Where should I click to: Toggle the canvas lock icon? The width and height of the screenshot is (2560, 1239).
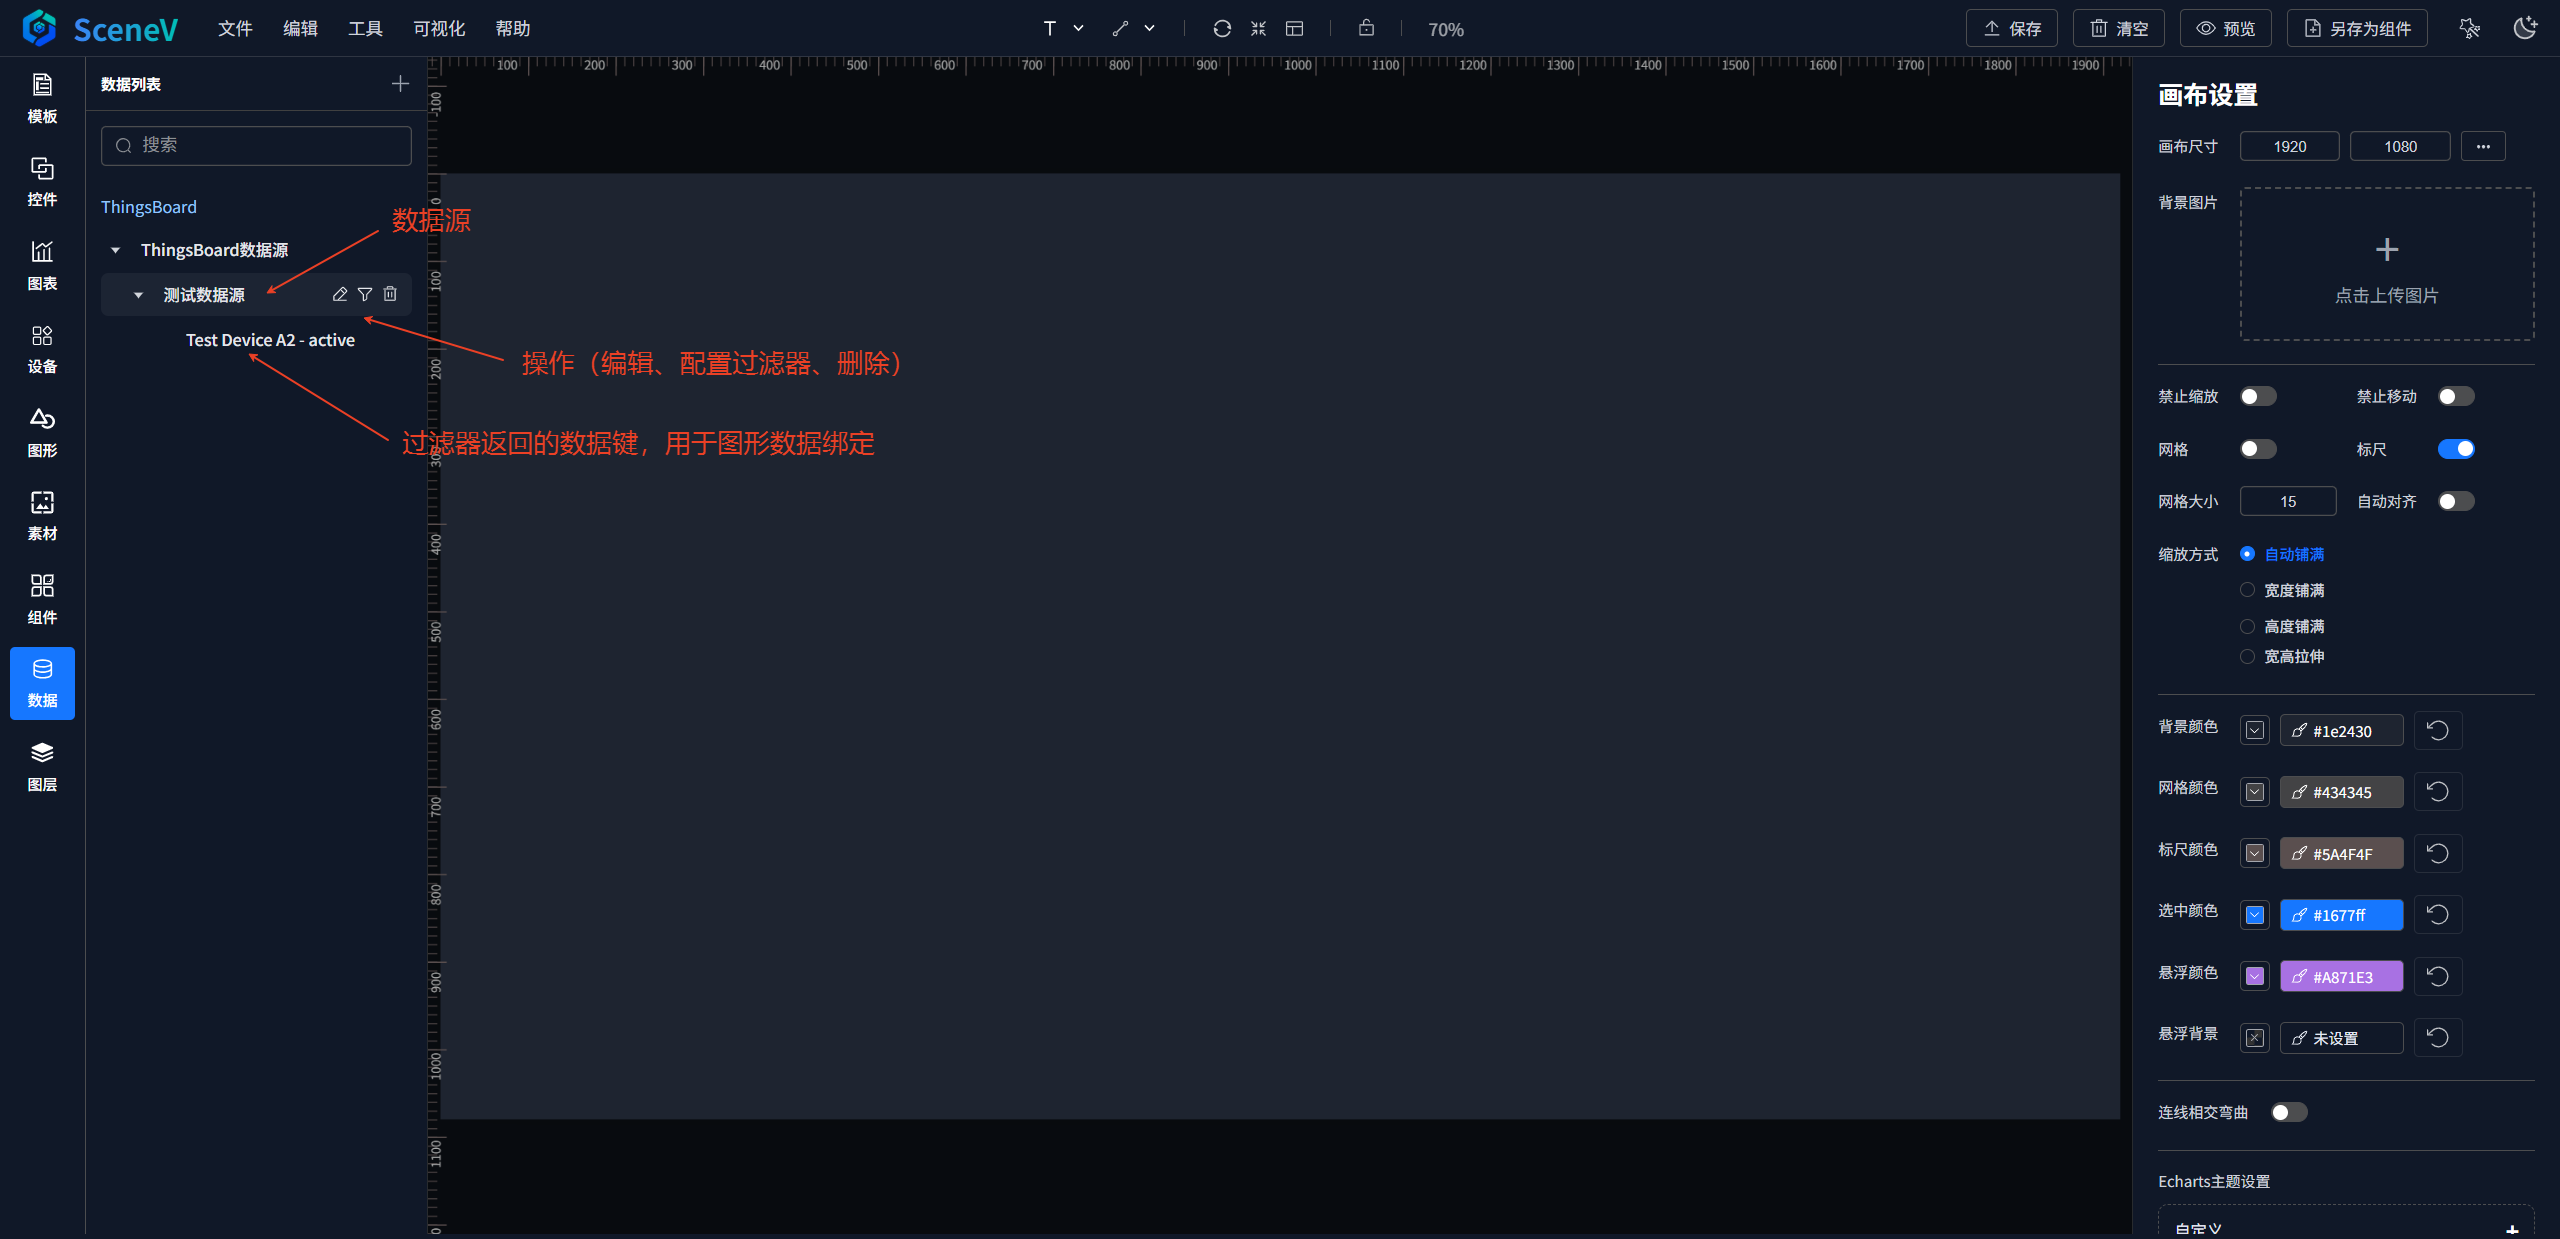[1366, 28]
